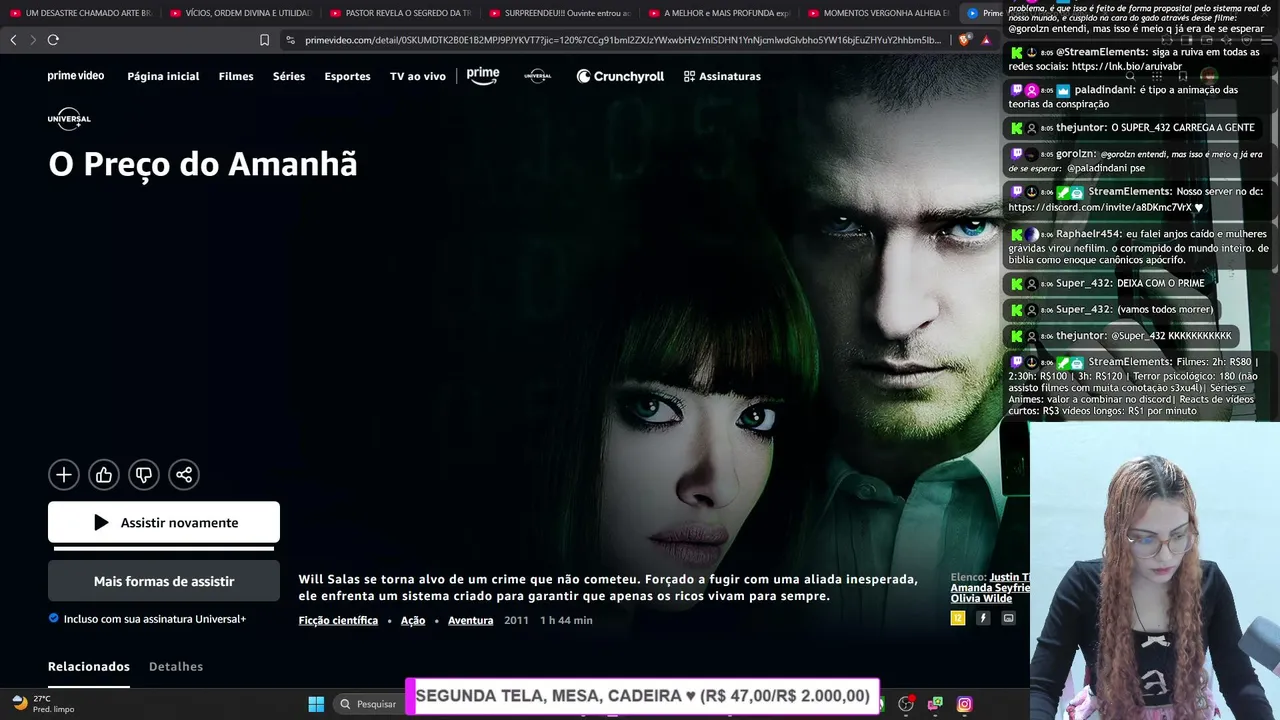This screenshot has width=1280, height=720.
Task: Click the taskbar icon with the red notification dot
Action: pos(906,704)
